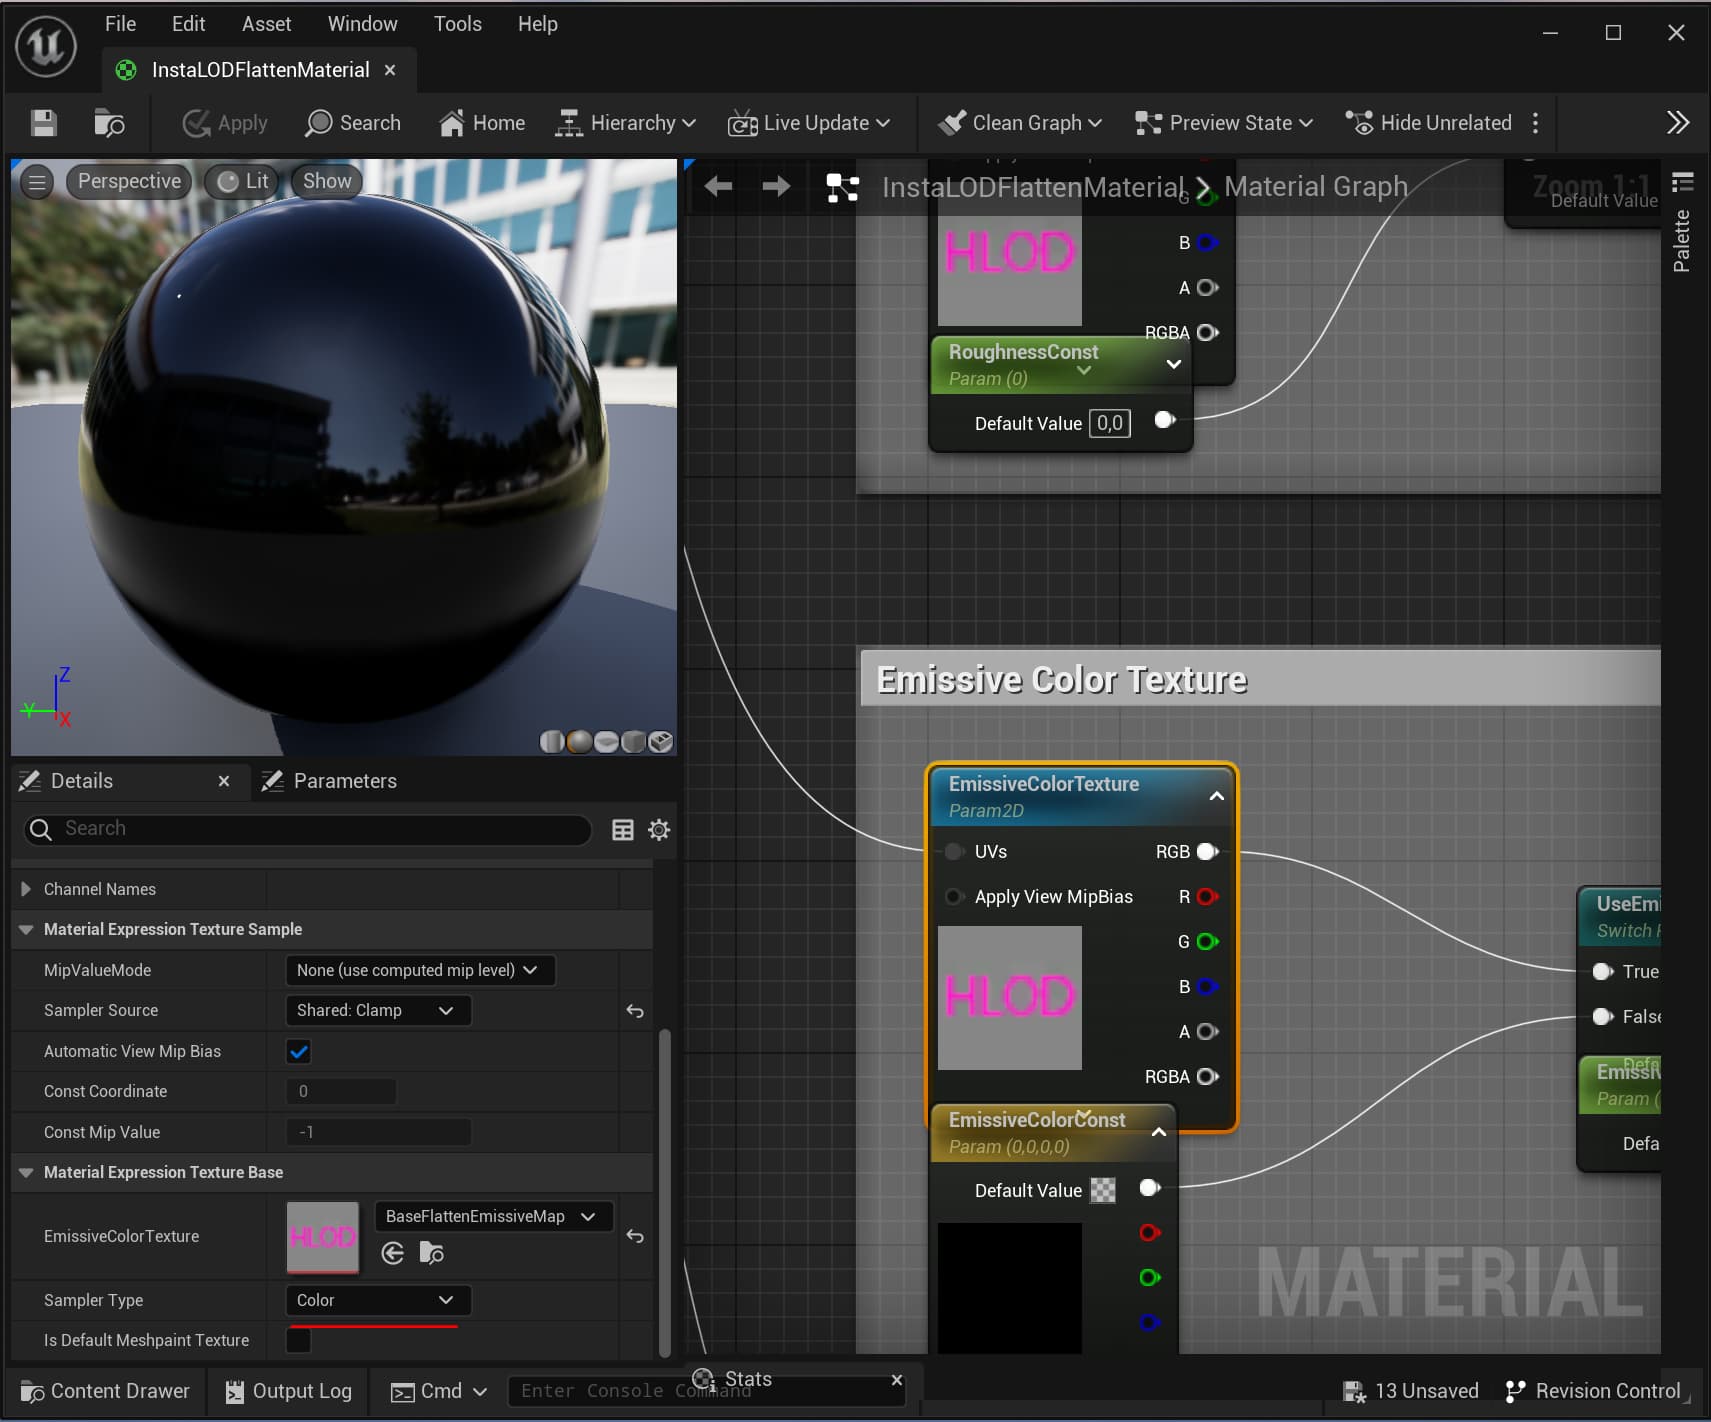Image resolution: width=1711 pixels, height=1422 pixels.
Task: Reset Sampler Source to default value
Action: [635, 1011]
